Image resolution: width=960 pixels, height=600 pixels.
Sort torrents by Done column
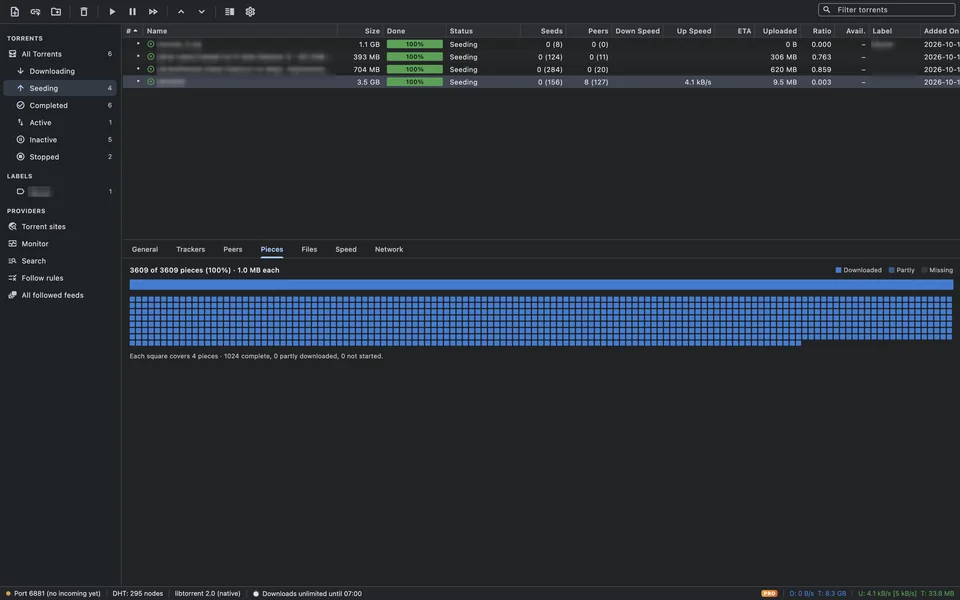point(414,31)
